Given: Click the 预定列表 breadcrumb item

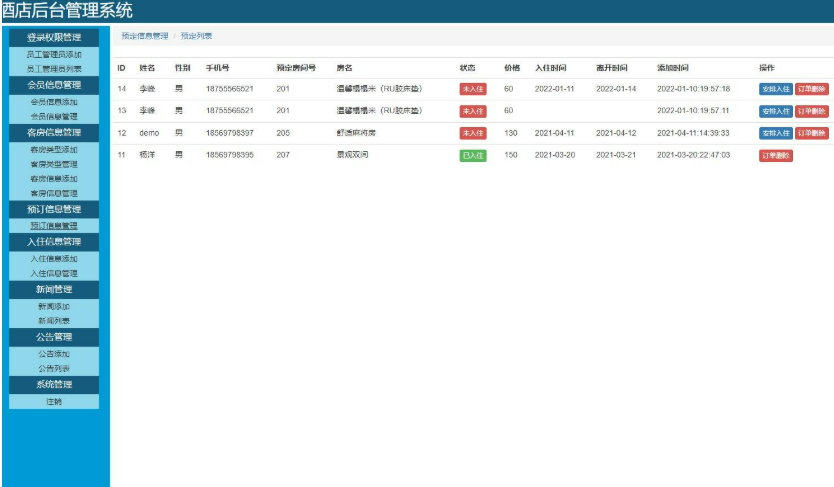Looking at the screenshot, I should [x=196, y=36].
